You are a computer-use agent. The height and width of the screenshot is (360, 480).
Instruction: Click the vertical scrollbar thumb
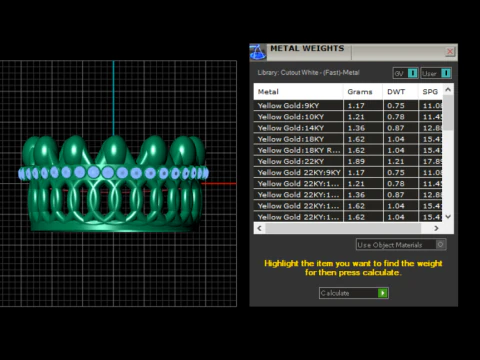[x=448, y=113]
